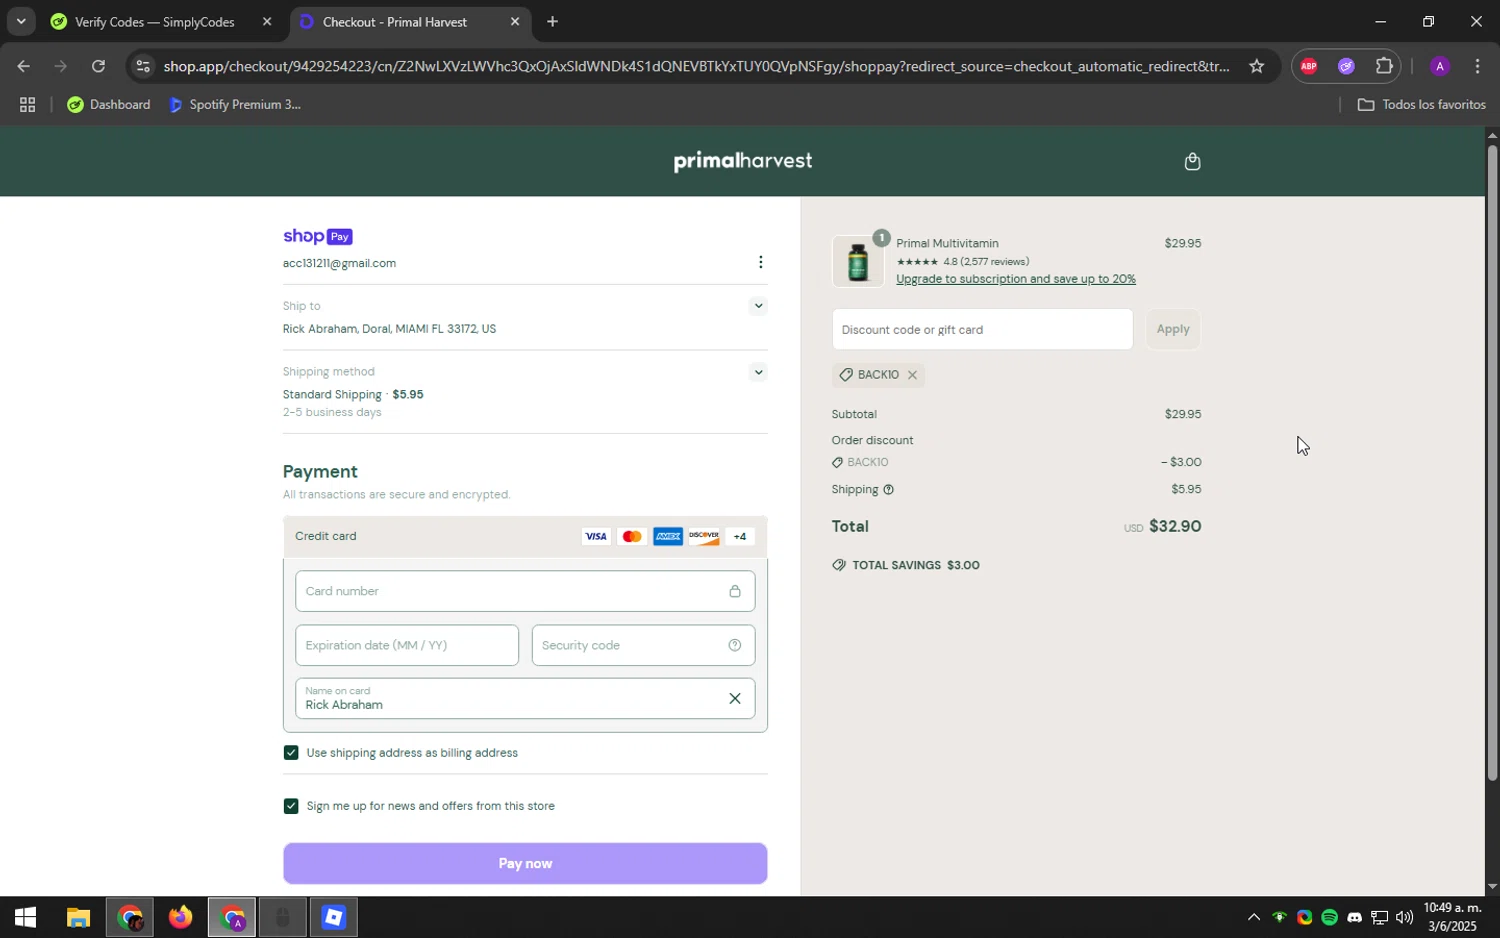1500x938 pixels.
Task: Open the Chrome extensions puzzle menu
Action: click(1384, 66)
